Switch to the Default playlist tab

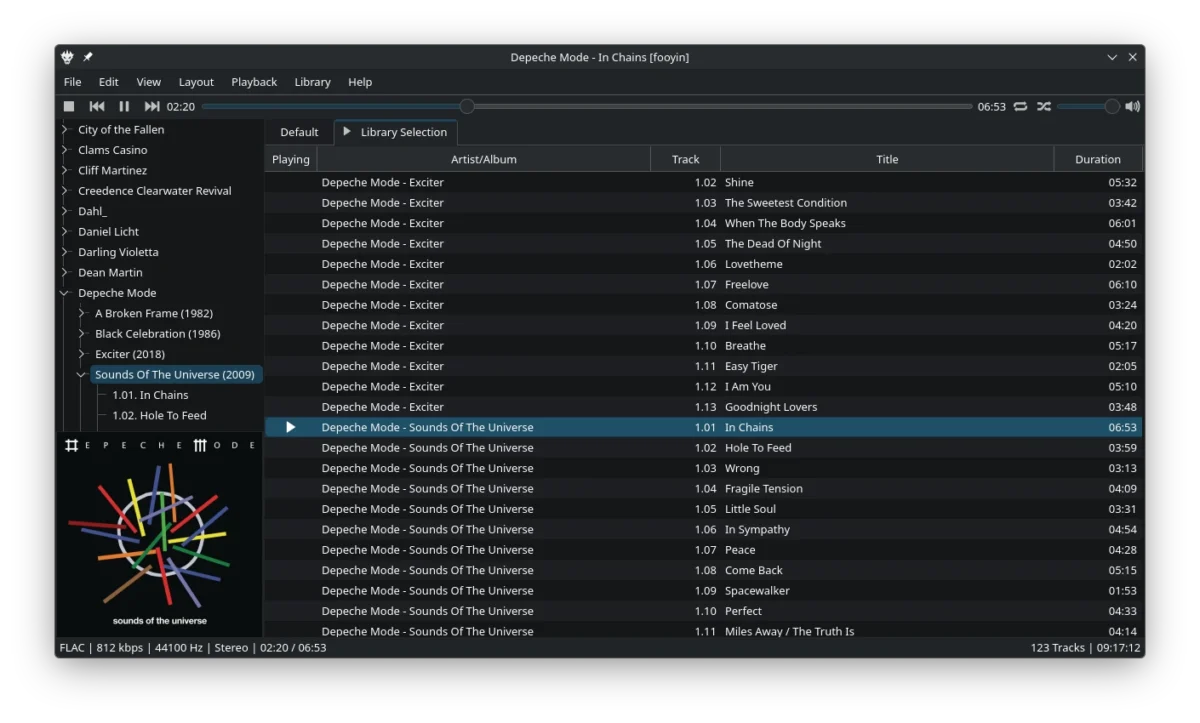click(299, 132)
